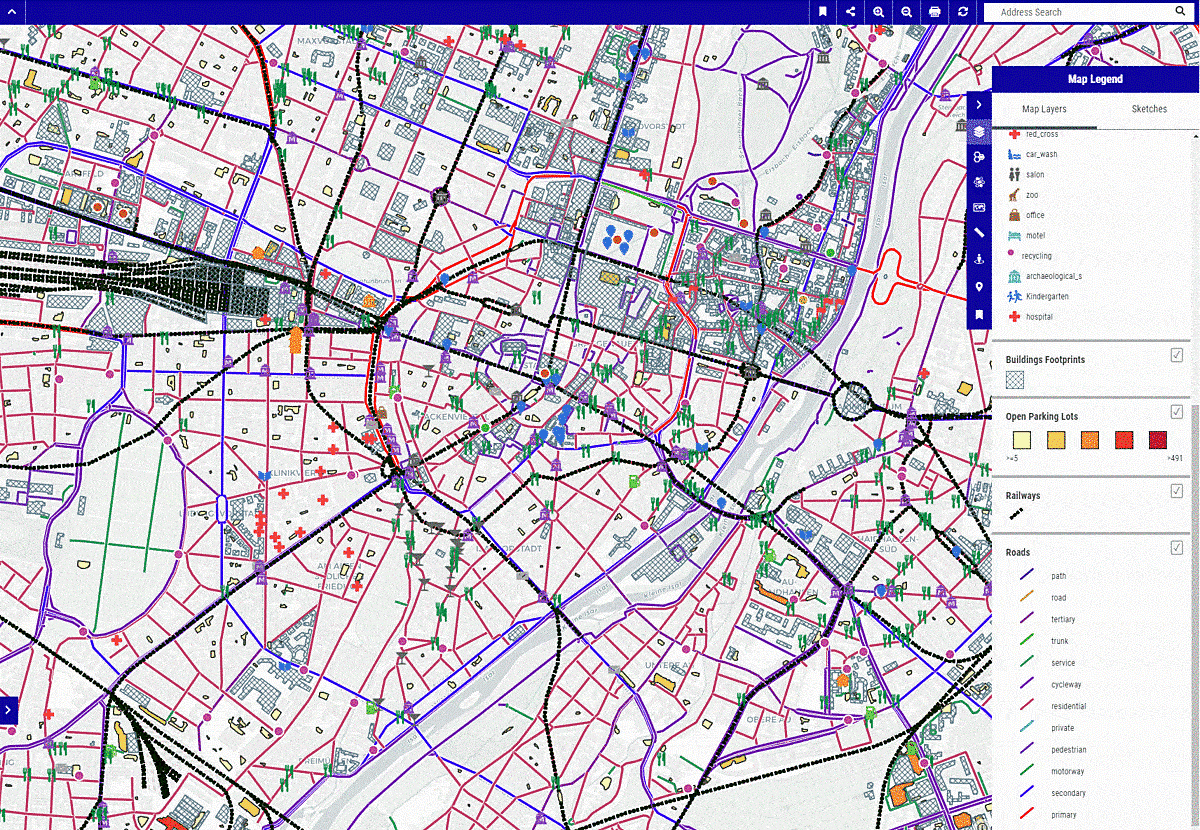Viewport: 1200px width, 830px height.
Task: Expand the left side panel arrow
Action: pos(8,709)
